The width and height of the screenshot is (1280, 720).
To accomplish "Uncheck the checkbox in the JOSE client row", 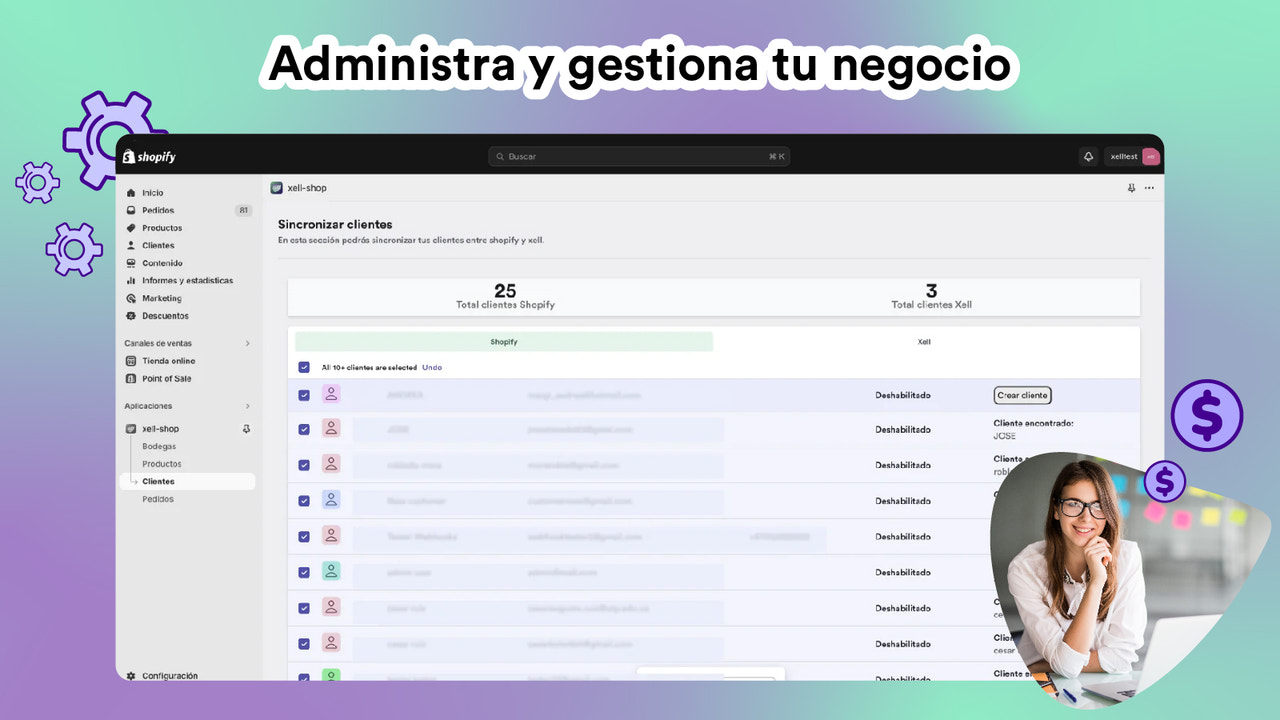I will [x=304, y=430].
